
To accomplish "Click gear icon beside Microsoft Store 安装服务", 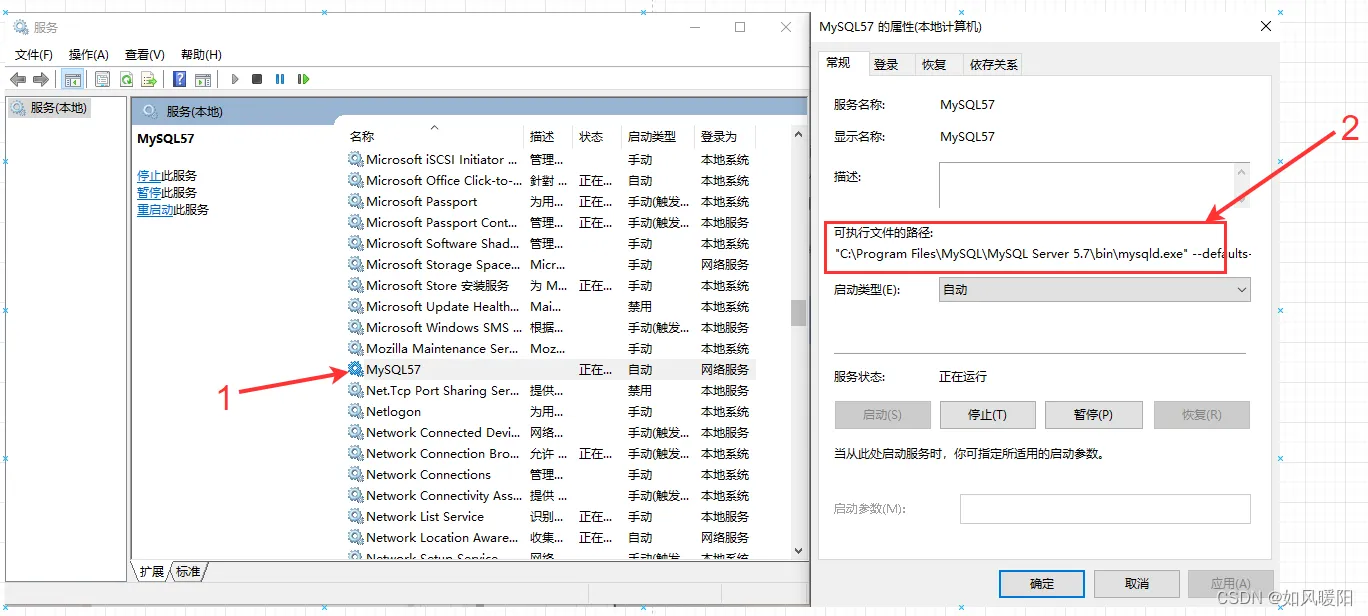I will tap(356, 286).
